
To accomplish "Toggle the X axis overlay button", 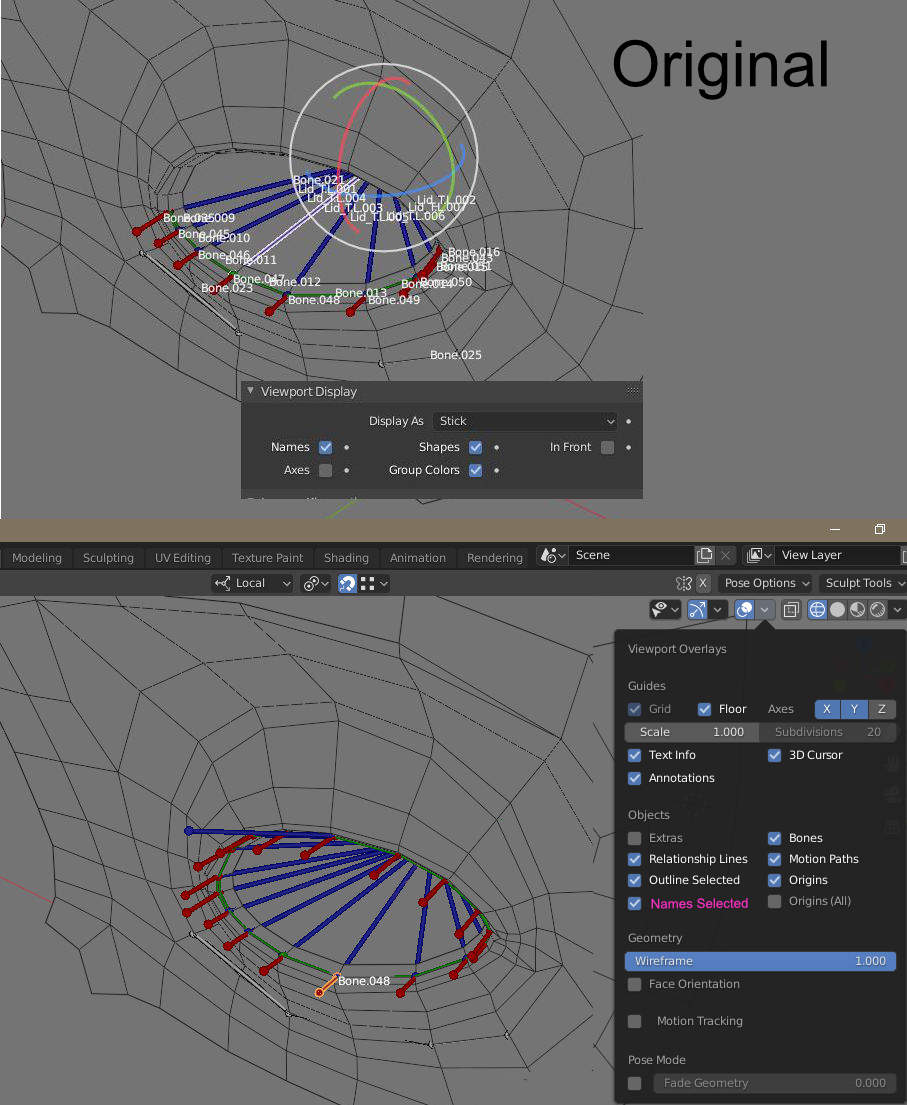I will pyautogui.click(x=827, y=709).
